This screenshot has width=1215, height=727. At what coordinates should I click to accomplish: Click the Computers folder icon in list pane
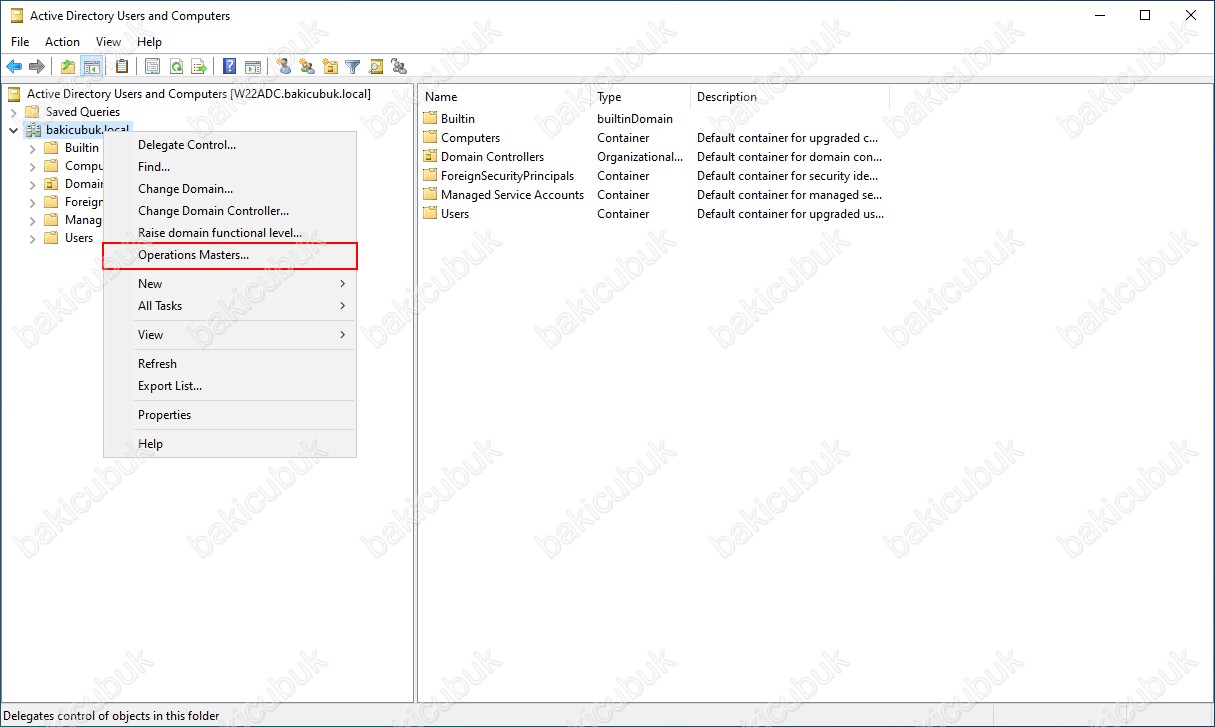430,138
